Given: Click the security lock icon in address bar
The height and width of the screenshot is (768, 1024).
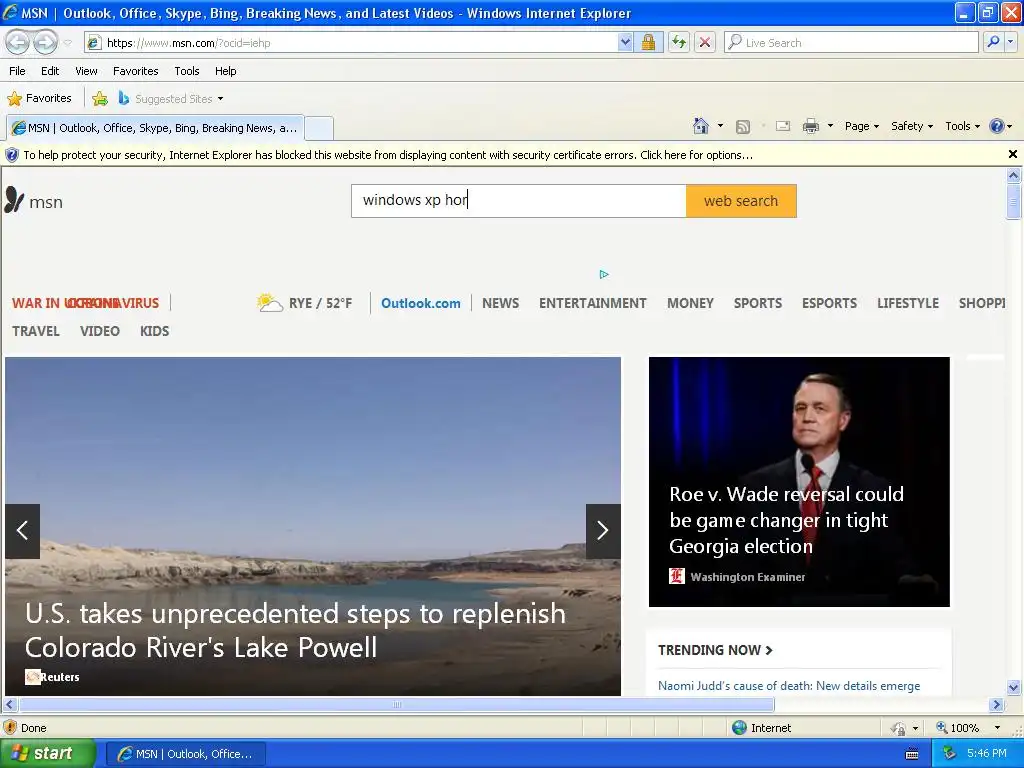Looking at the screenshot, I should (648, 43).
